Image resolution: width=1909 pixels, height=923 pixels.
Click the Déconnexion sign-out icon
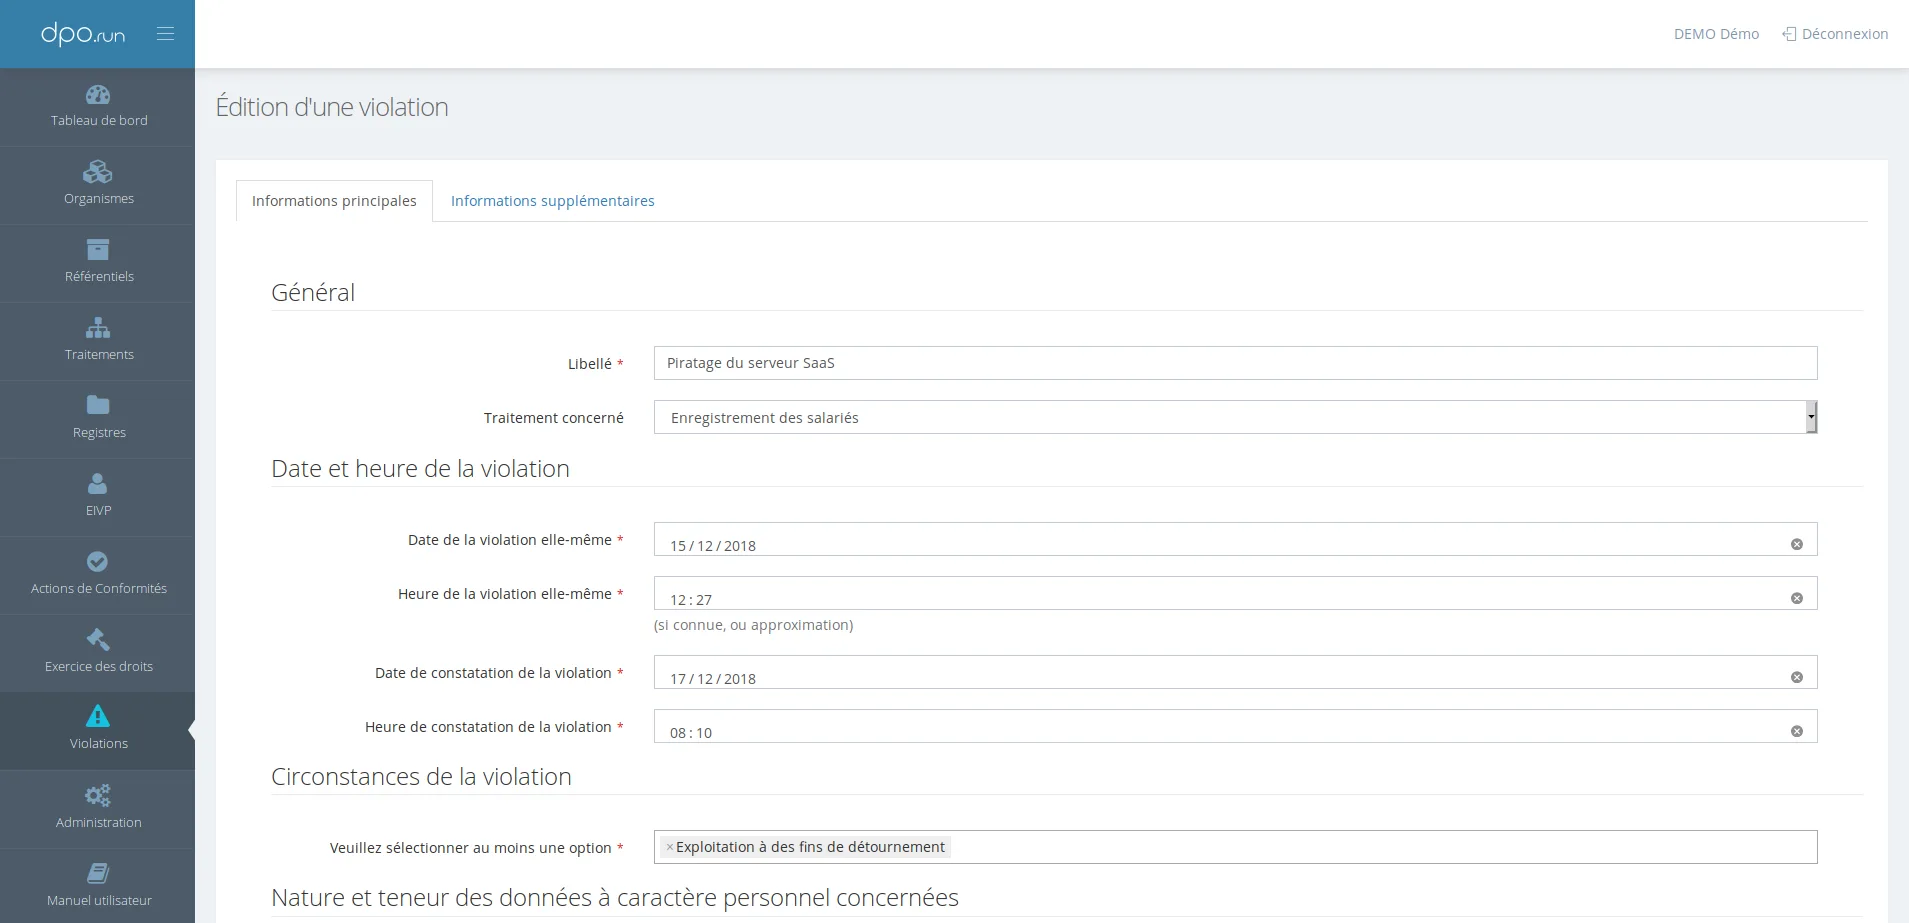pos(1789,34)
